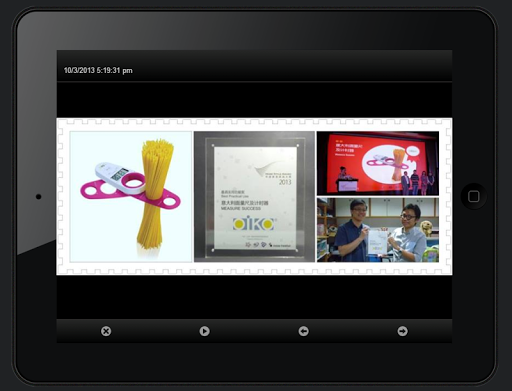512x391 pixels.
Task: Click the white speech bubble on red screen
Action: pyautogui.click(x=414, y=152)
